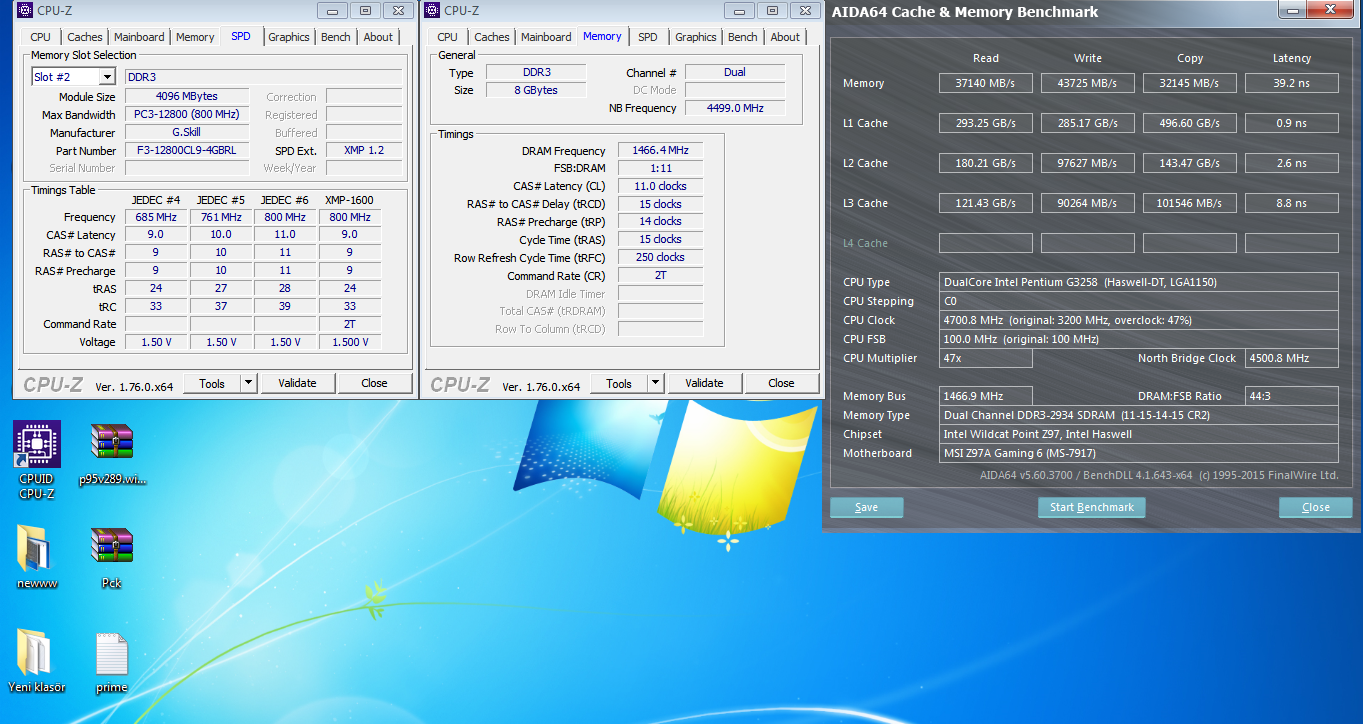The image size is (1363, 724).
Task: Click DRAM:FSB Ratio 44:3 value
Action: coord(1292,396)
